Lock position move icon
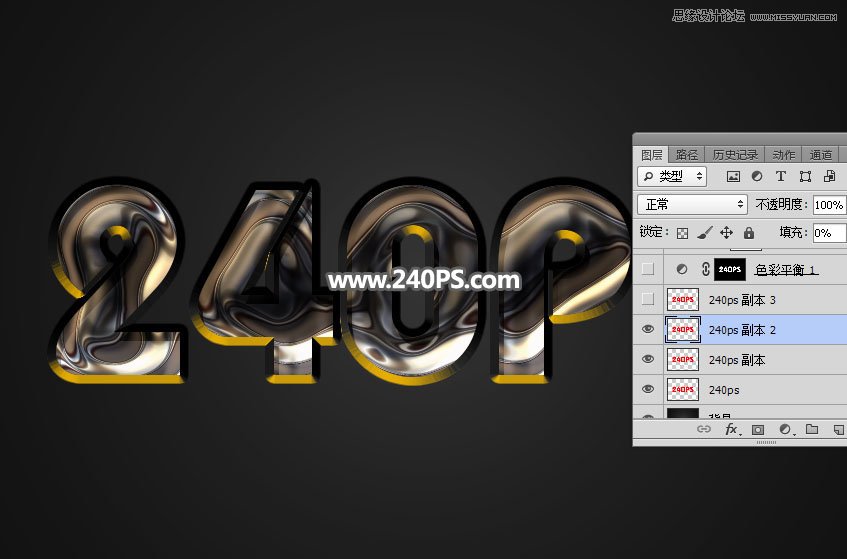Screen dimensions: 847x559 point(727,233)
